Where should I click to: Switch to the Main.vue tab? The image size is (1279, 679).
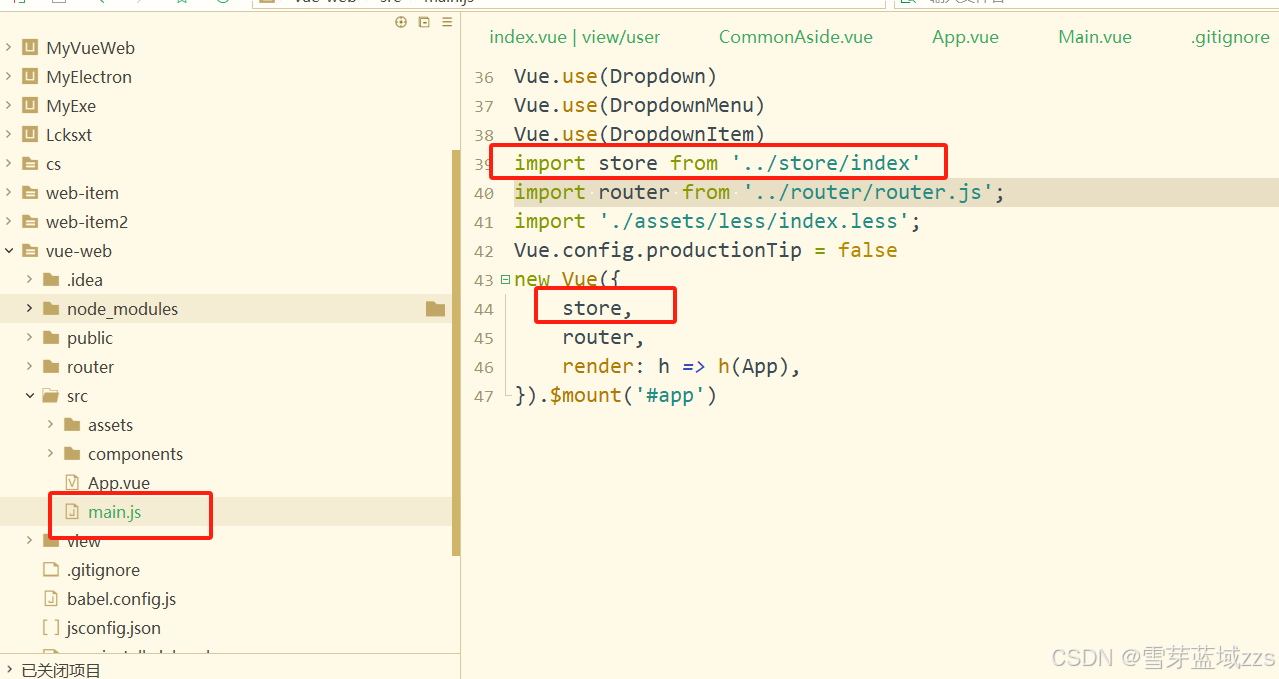[x=1095, y=37]
